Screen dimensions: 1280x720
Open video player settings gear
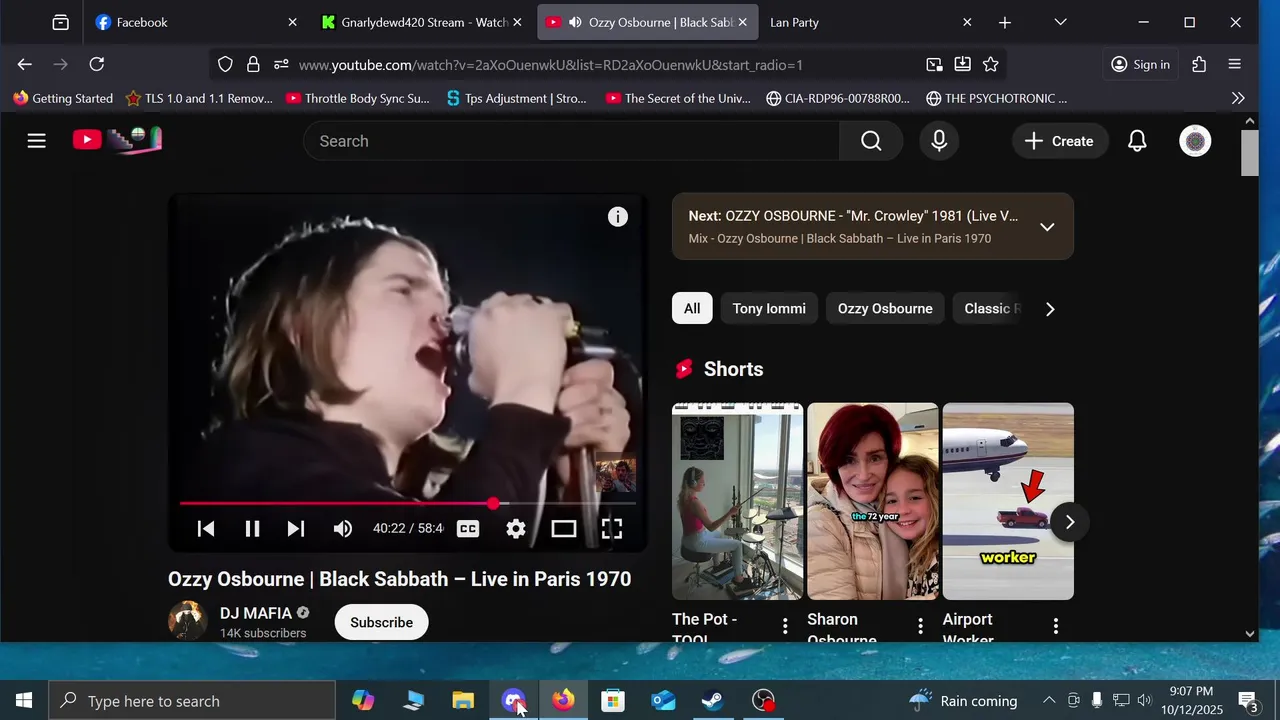(516, 529)
